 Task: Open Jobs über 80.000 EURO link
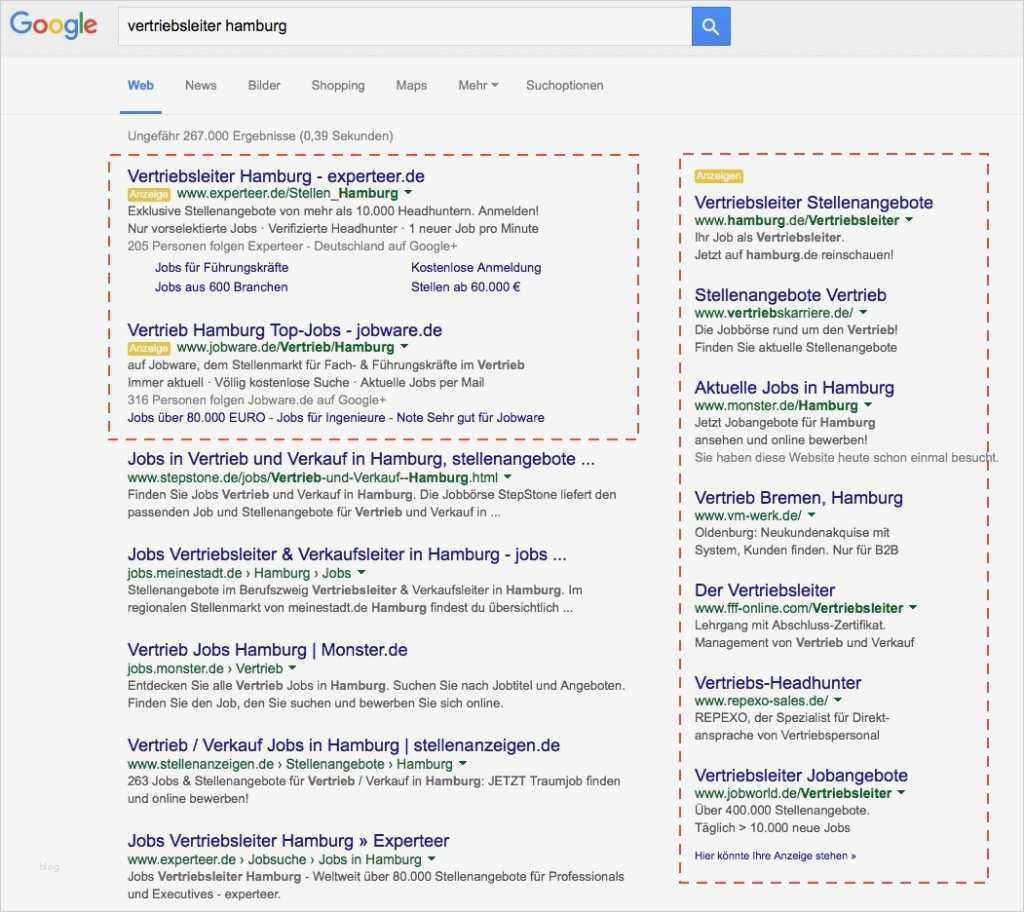click(197, 417)
